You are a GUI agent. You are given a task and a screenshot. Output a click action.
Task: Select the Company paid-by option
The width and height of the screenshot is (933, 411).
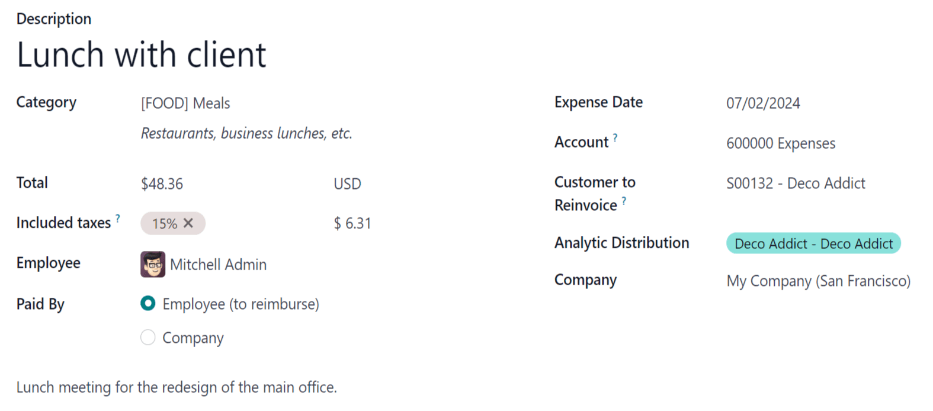(148, 338)
